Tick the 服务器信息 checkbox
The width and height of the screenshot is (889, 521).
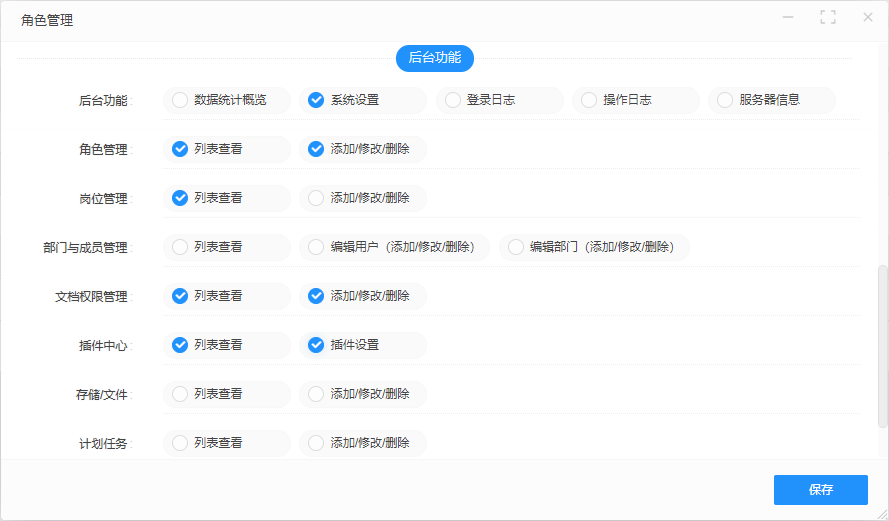coord(724,100)
